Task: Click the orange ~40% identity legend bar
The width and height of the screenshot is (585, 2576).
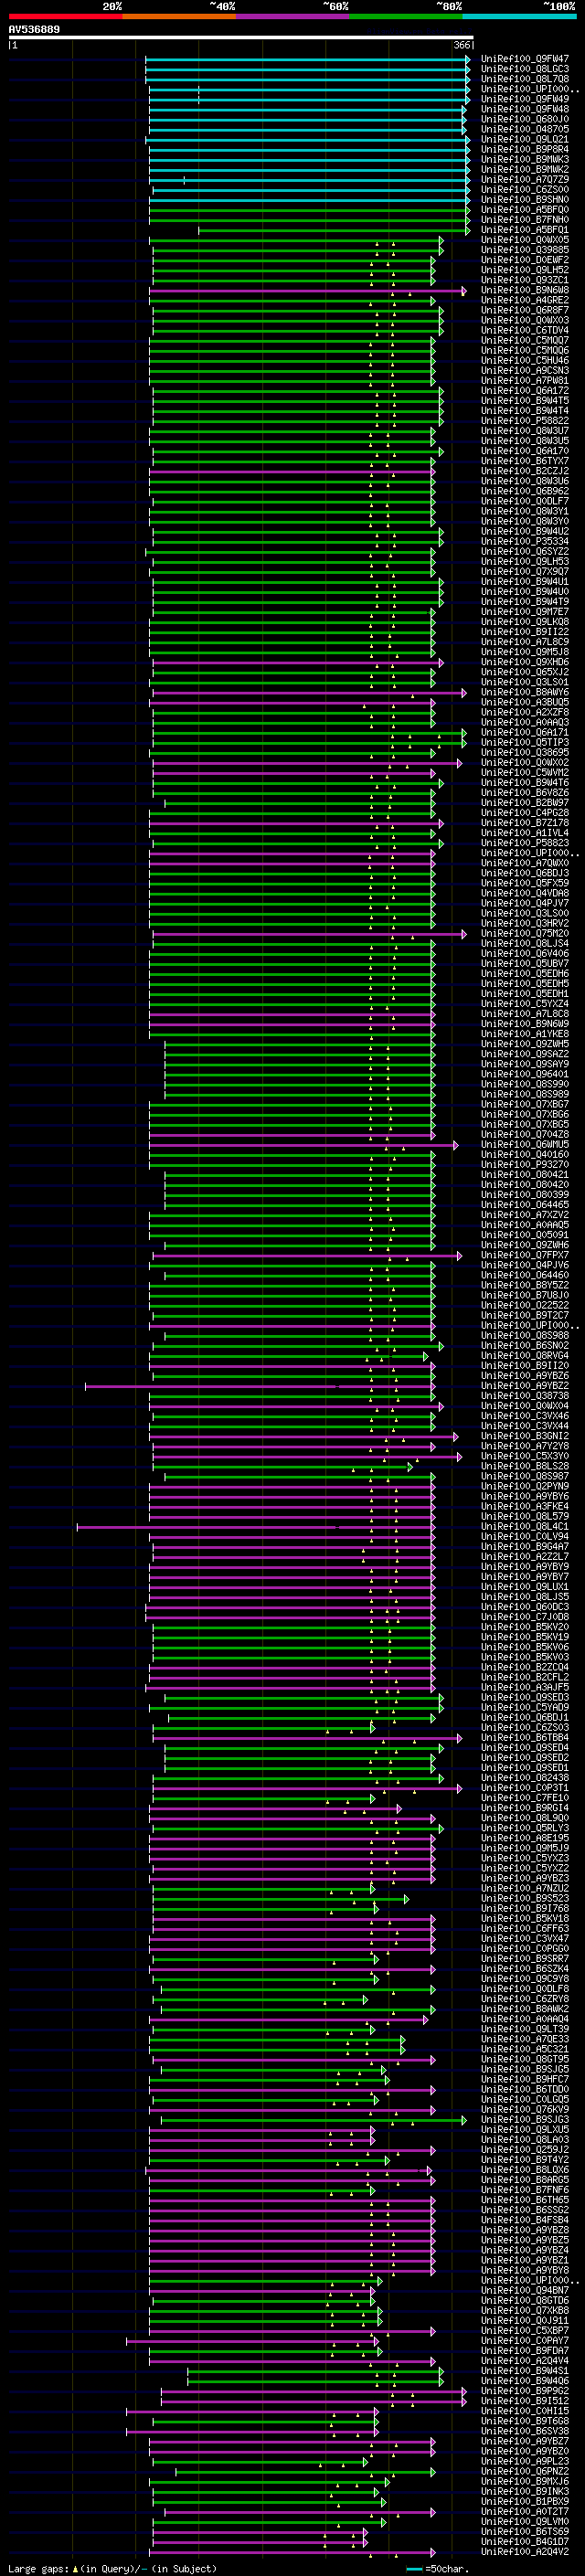Action: 179,16
